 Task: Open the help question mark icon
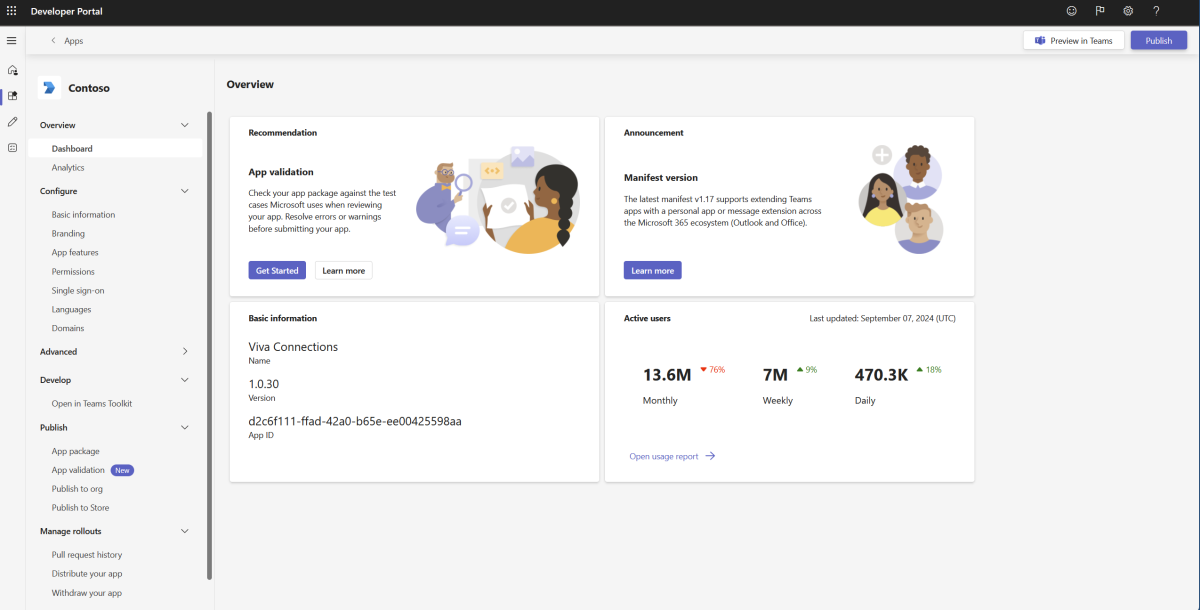click(1156, 11)
